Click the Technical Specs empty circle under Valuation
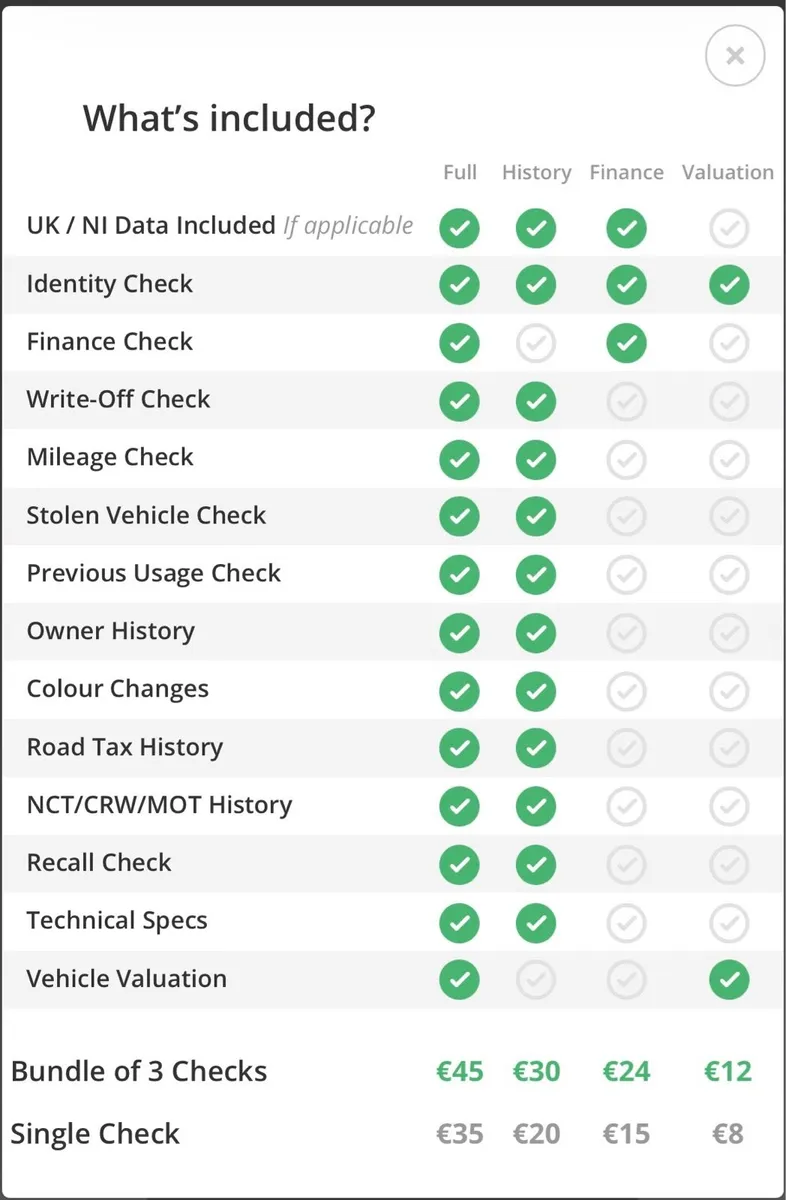Screen dimensions: 786x1200 (729, 923)
